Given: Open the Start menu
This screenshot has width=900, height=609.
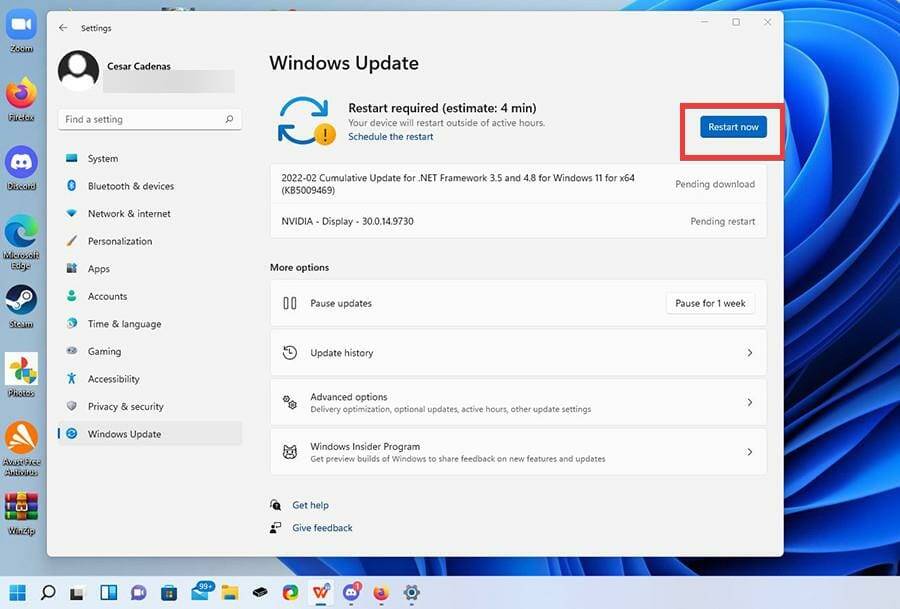Looking at the screenshot, I should 17,593.
